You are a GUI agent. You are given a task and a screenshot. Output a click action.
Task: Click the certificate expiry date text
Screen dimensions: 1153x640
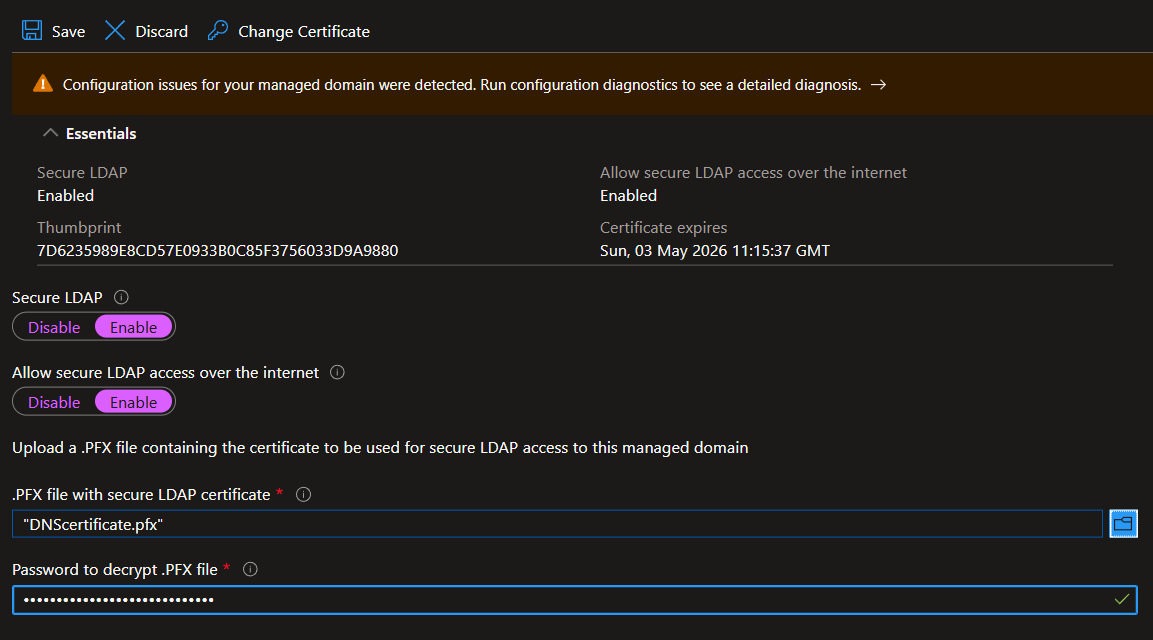pos(714,250)
